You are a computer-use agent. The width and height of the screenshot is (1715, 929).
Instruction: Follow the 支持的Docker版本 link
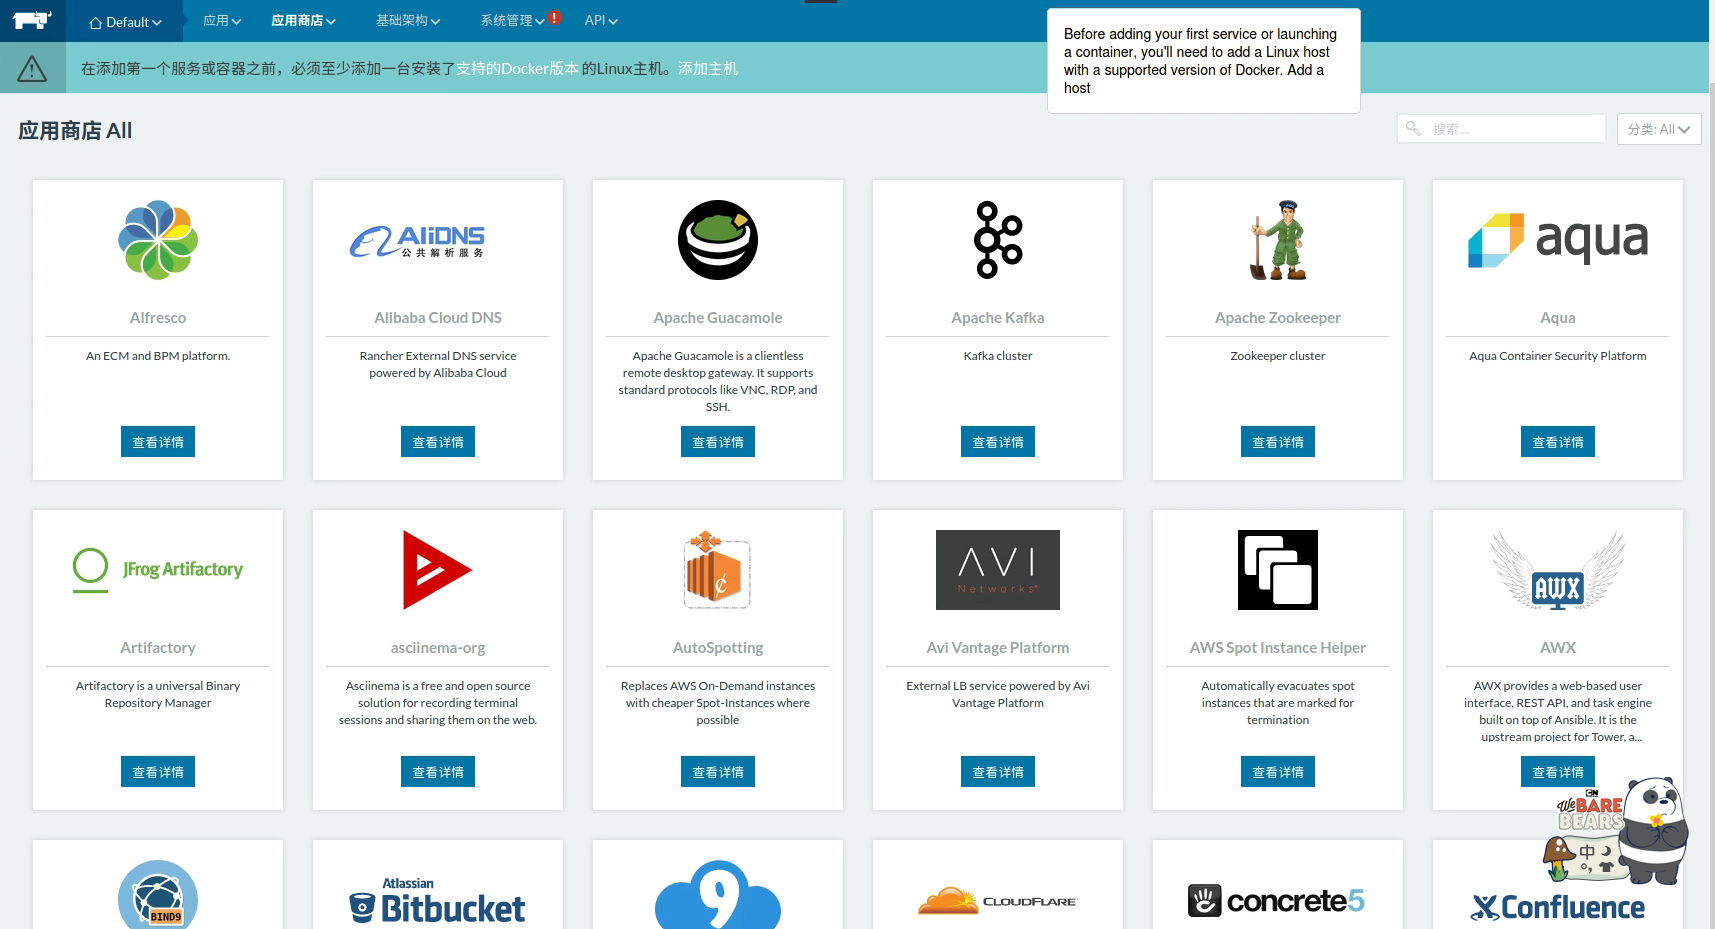click(518, 68)
